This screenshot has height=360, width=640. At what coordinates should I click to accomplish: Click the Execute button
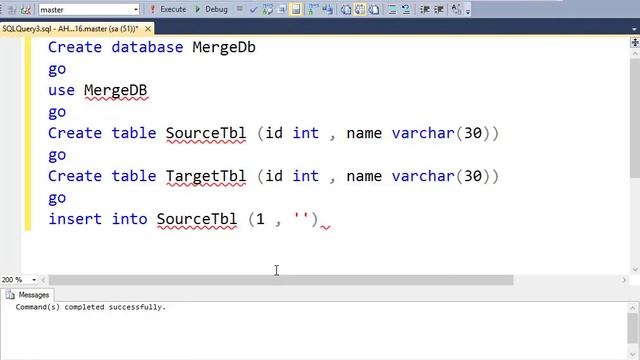pos(168,9)
